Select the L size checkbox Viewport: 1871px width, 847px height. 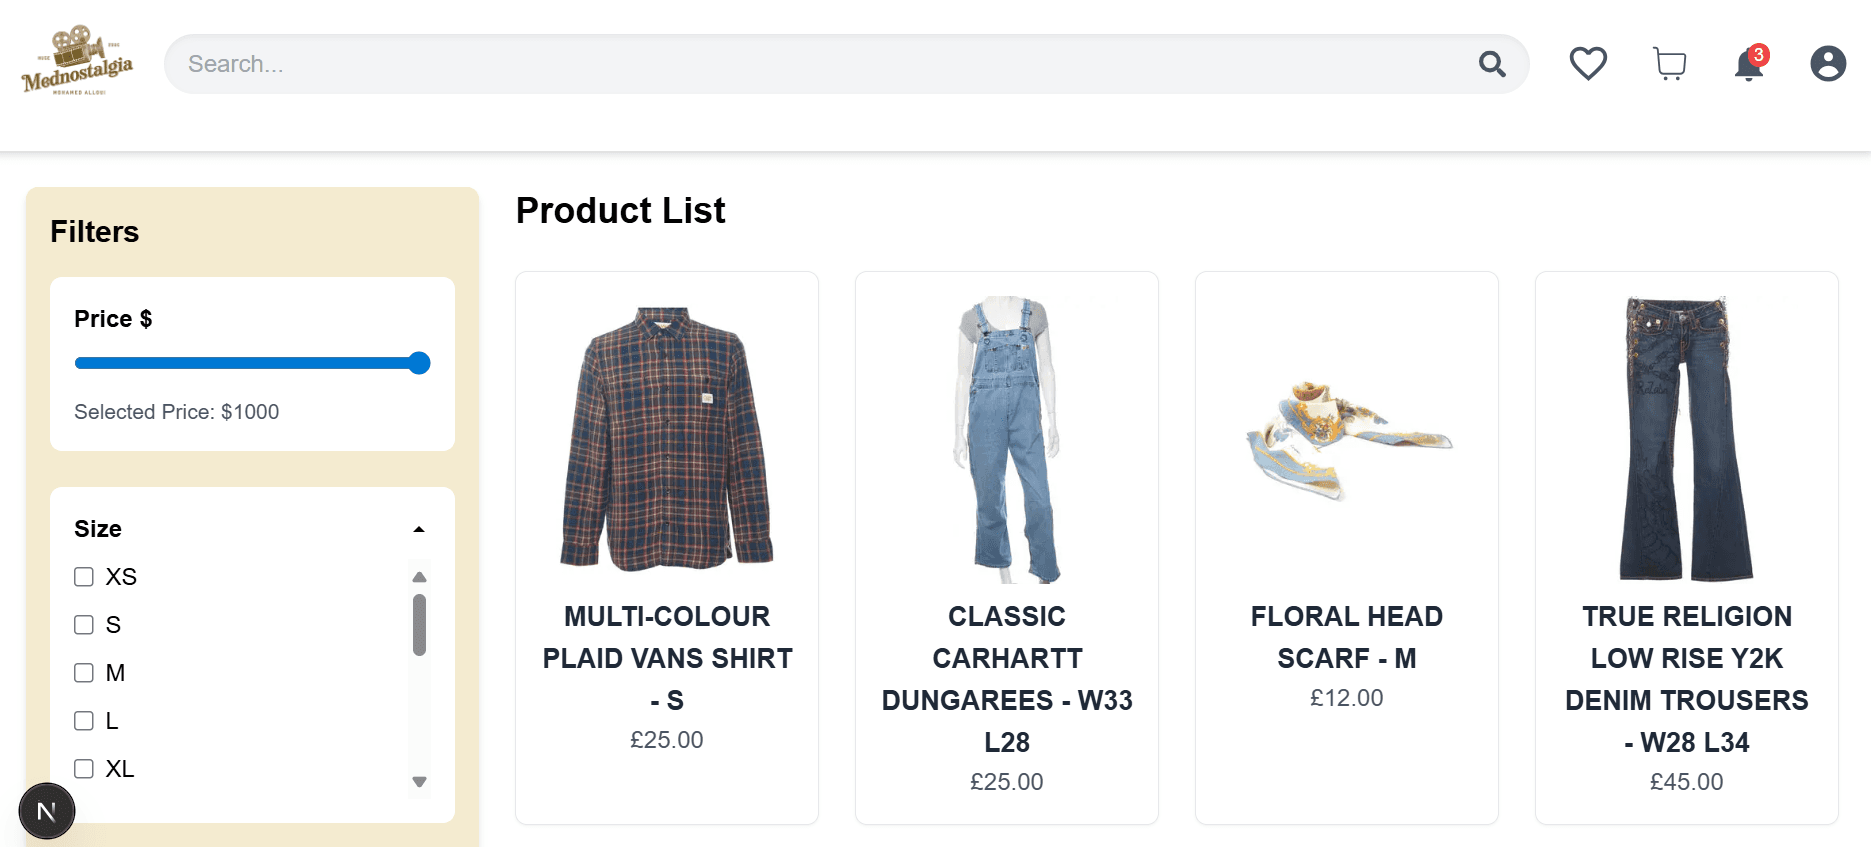[84, 721]
